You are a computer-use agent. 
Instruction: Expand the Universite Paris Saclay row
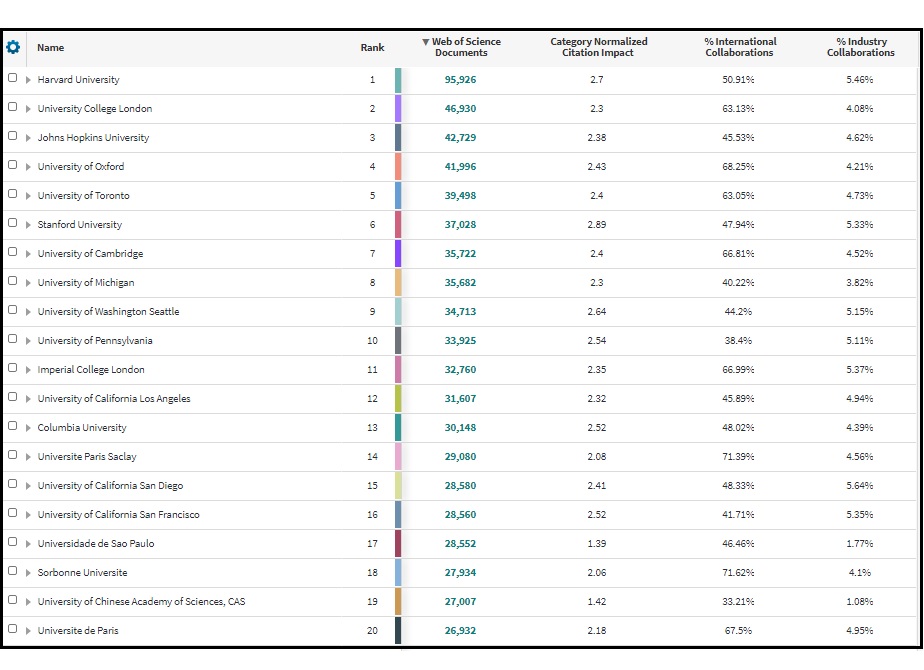pyautogui.click(x=28, y=457)
